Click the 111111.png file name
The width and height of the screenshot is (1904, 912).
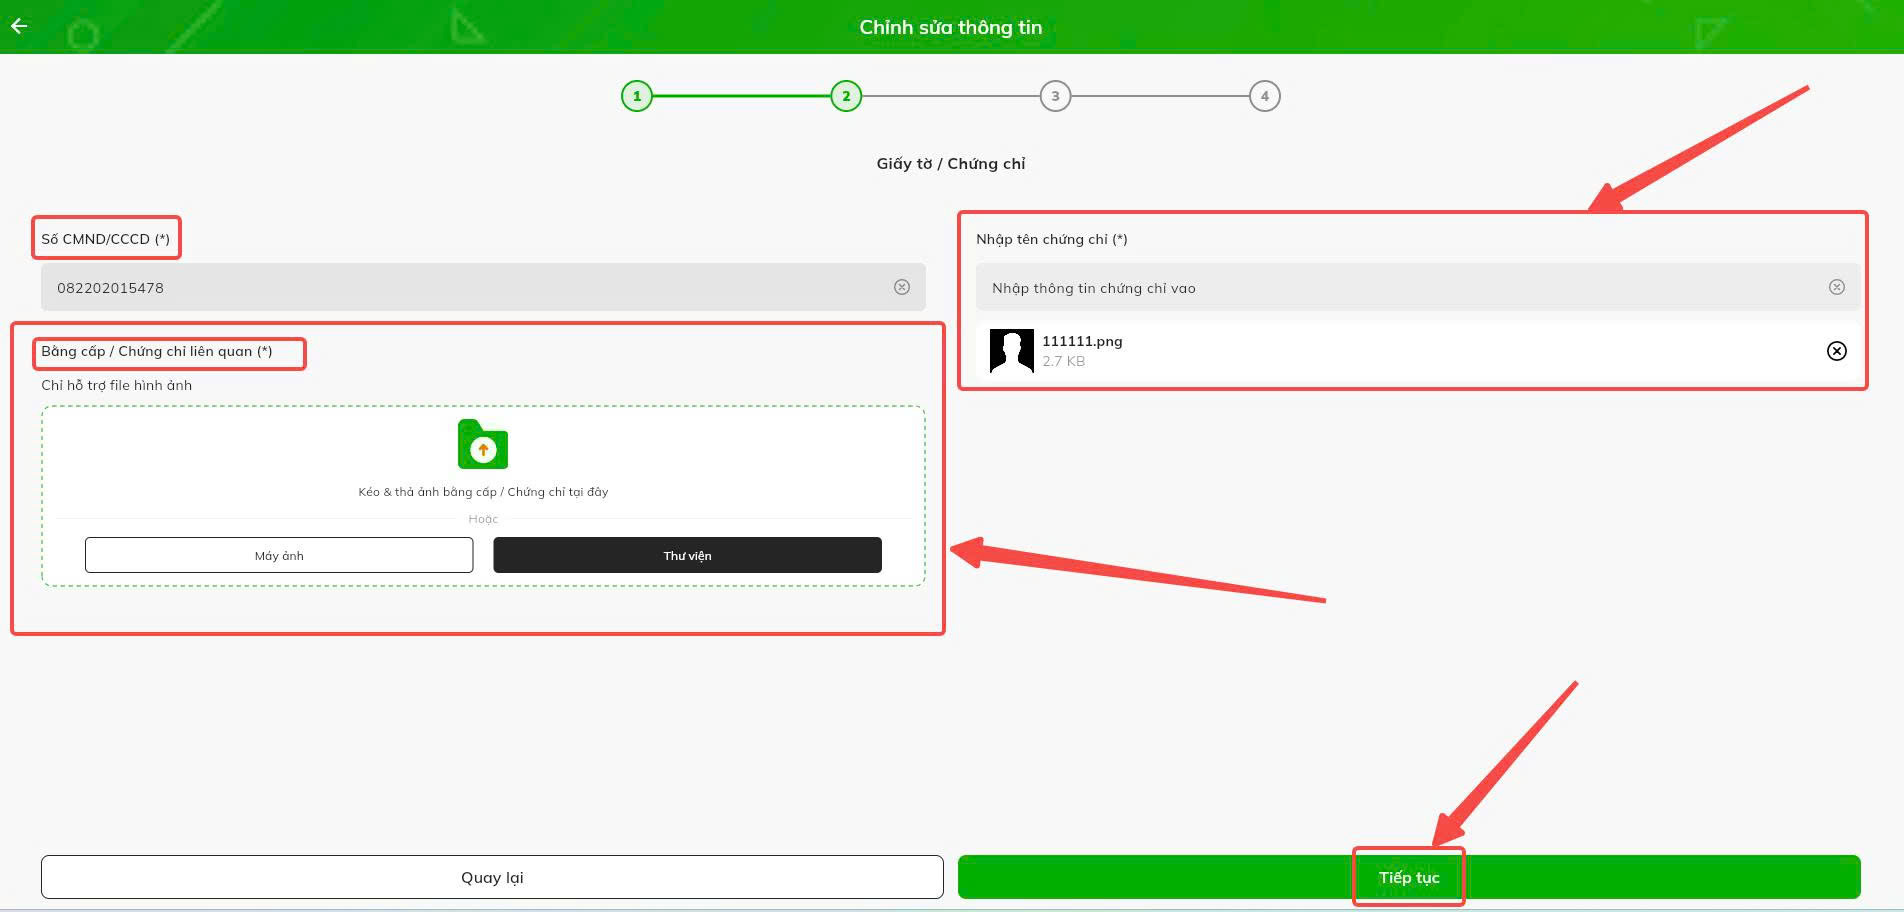point(1082,341)
